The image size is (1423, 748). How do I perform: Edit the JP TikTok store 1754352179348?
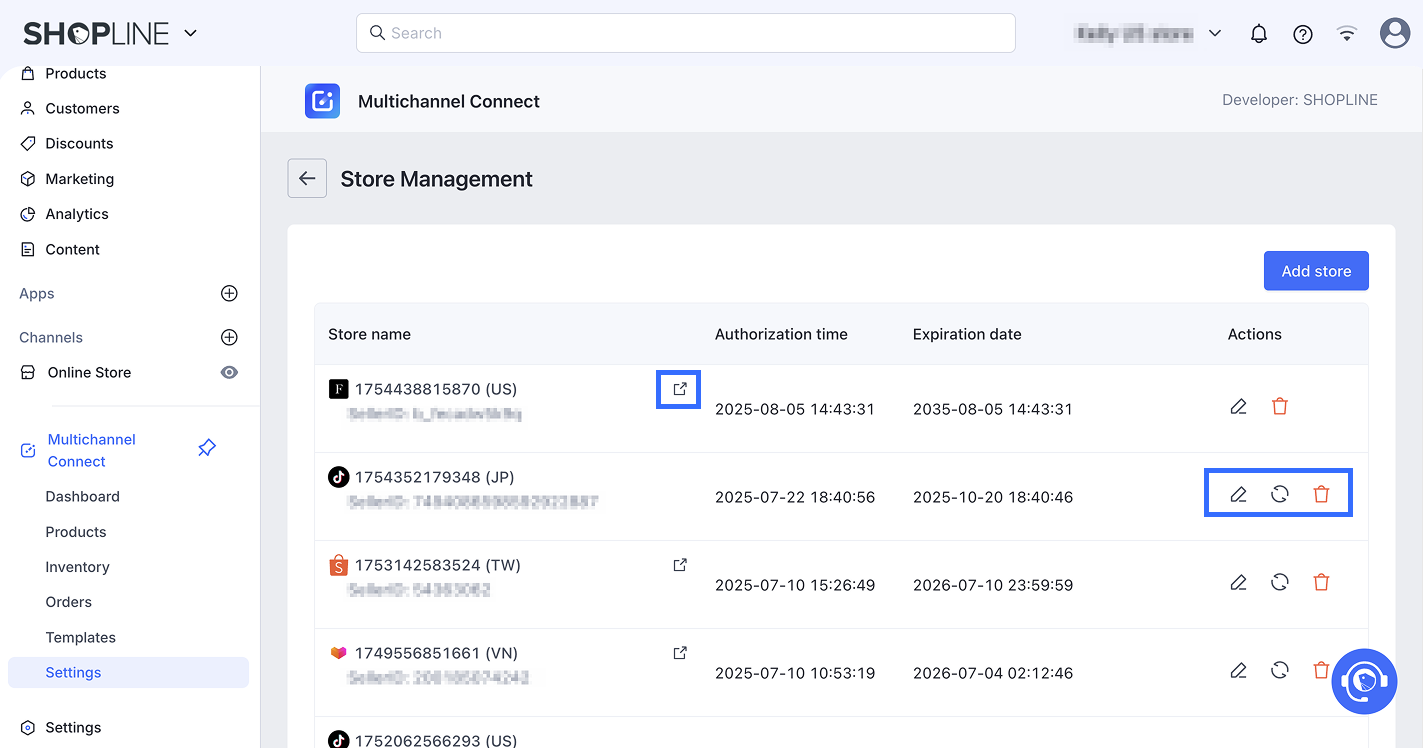(x=1238, y=494)
